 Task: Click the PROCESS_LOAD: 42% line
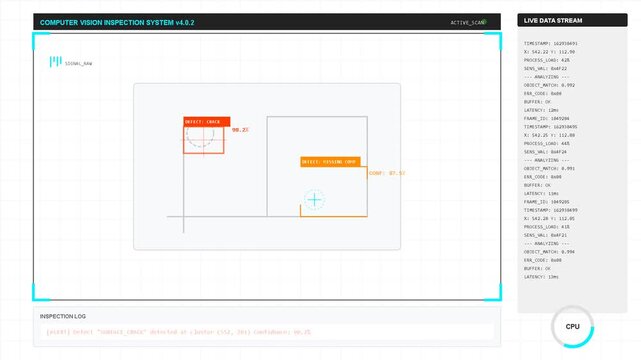tap(547, 60)
